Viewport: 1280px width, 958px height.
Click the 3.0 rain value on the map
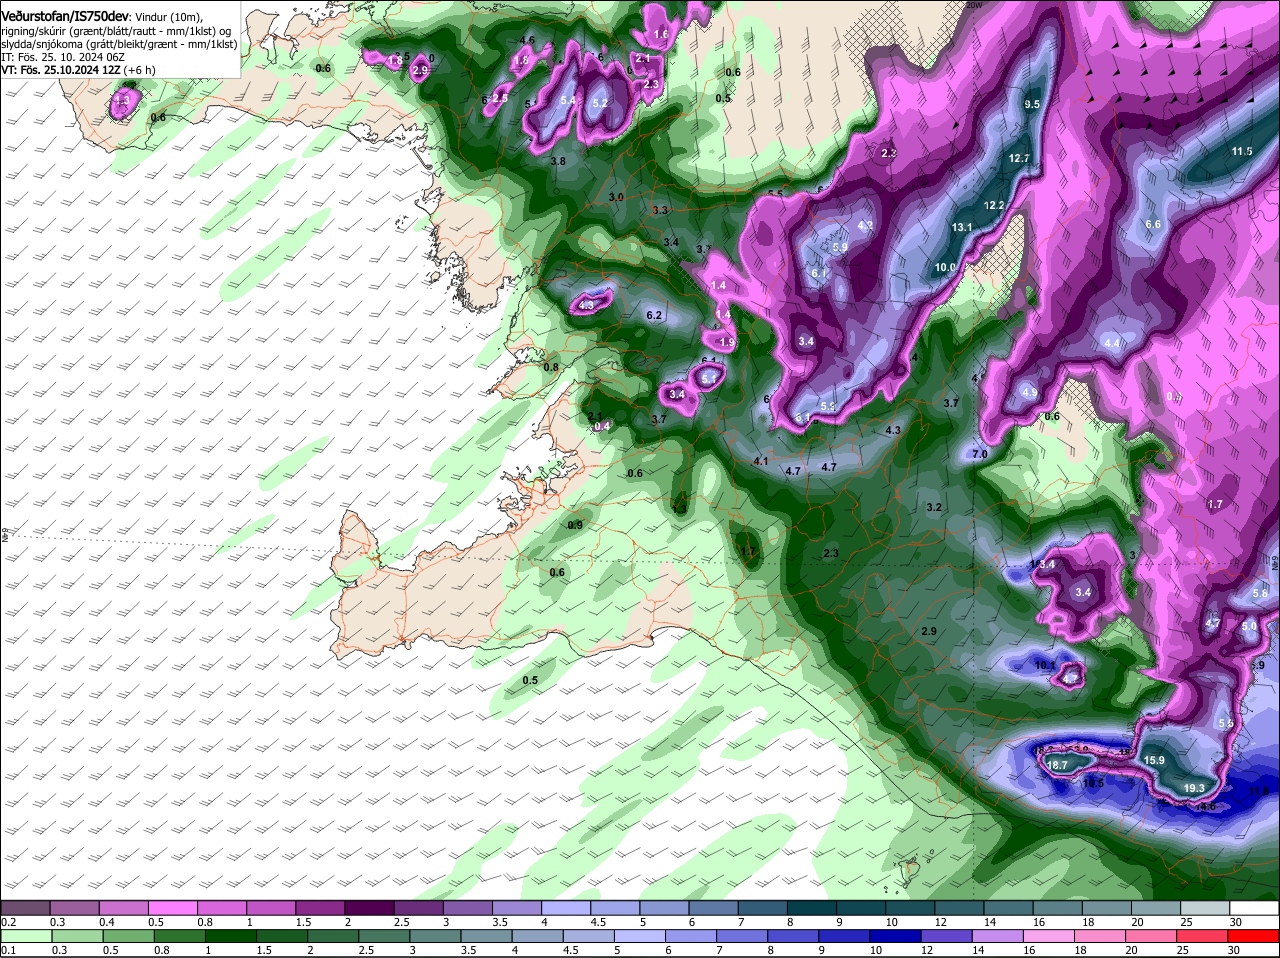click(x=616, y=198)
